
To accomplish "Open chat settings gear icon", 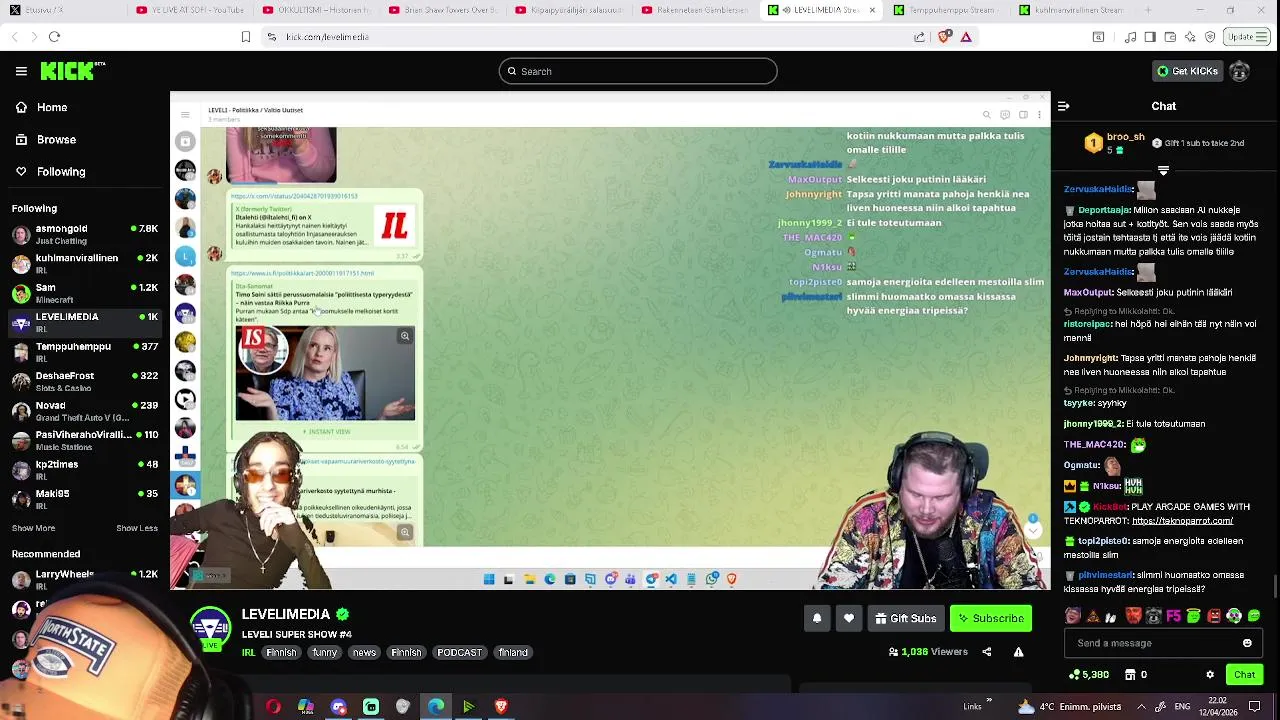I will (1210, 675).
